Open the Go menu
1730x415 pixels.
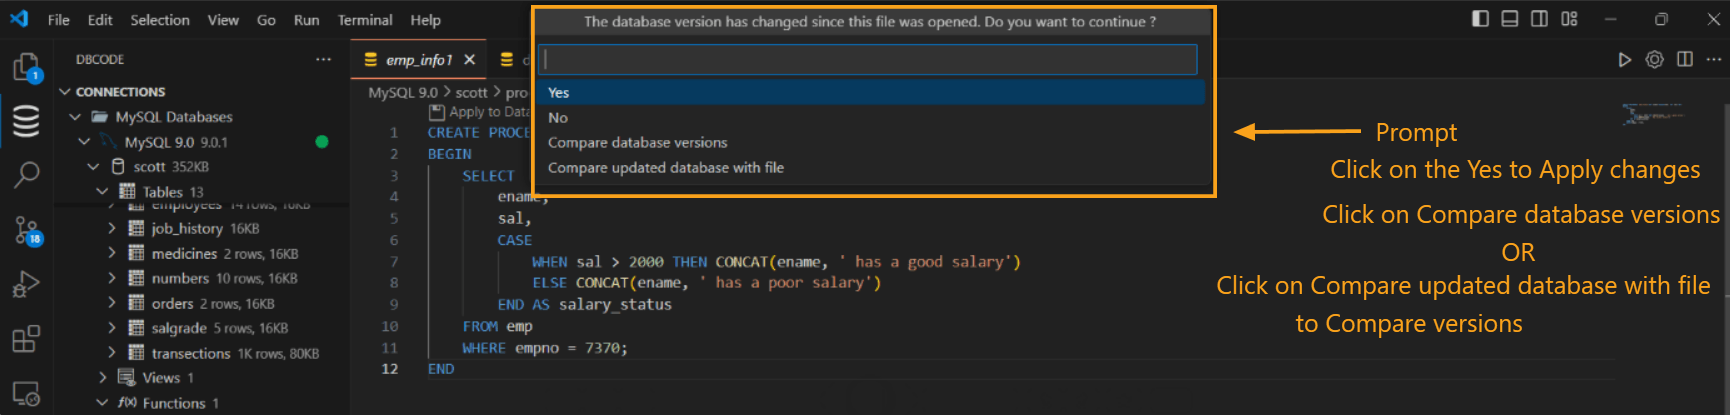pyautogui.click(x=266, y=20)
